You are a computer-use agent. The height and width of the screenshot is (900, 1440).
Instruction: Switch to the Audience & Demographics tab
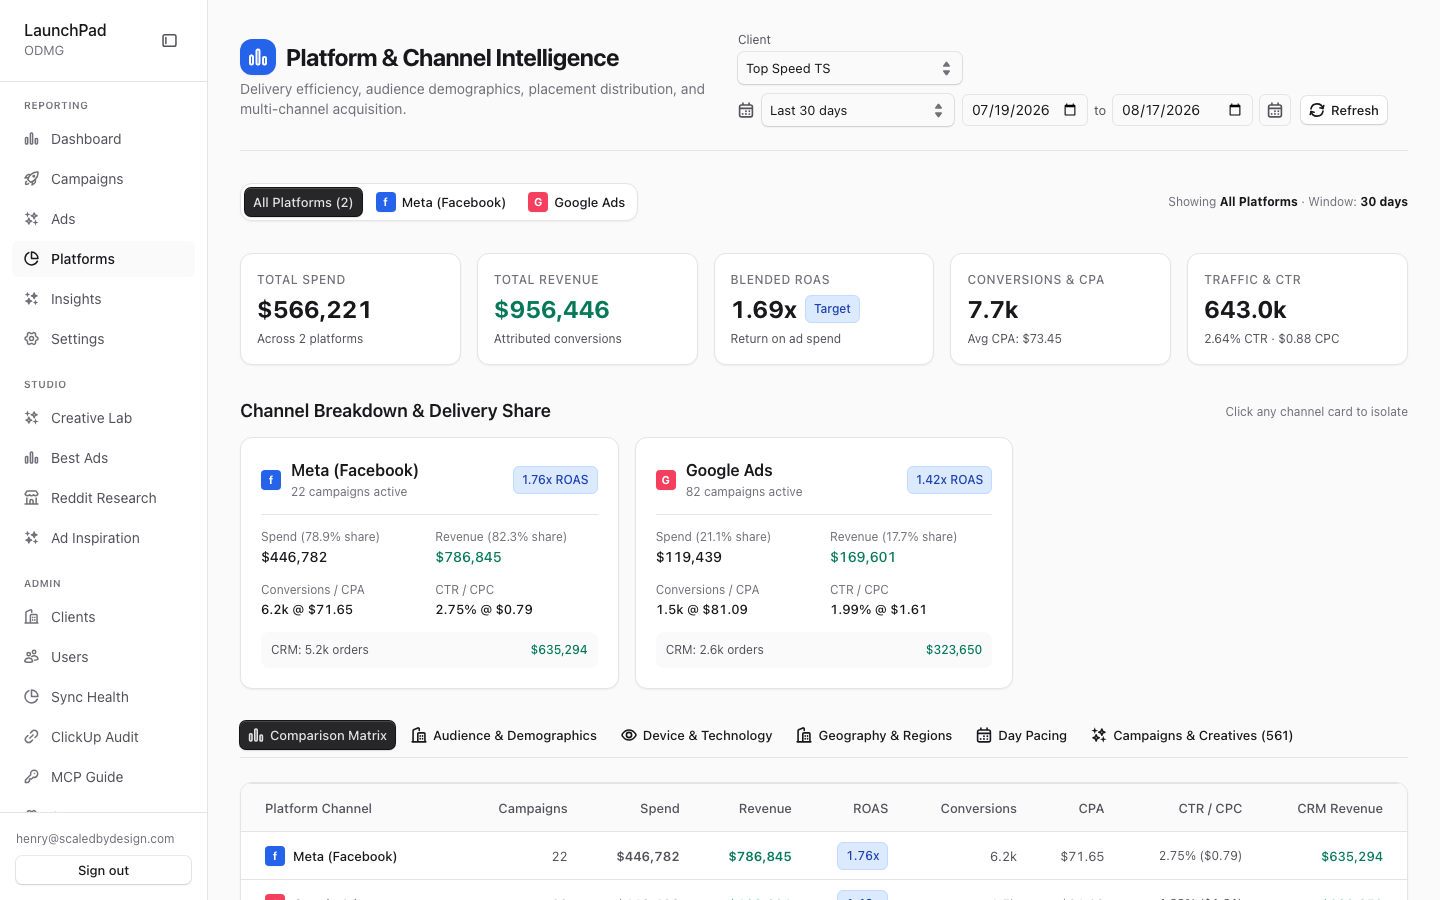[504, 735]
